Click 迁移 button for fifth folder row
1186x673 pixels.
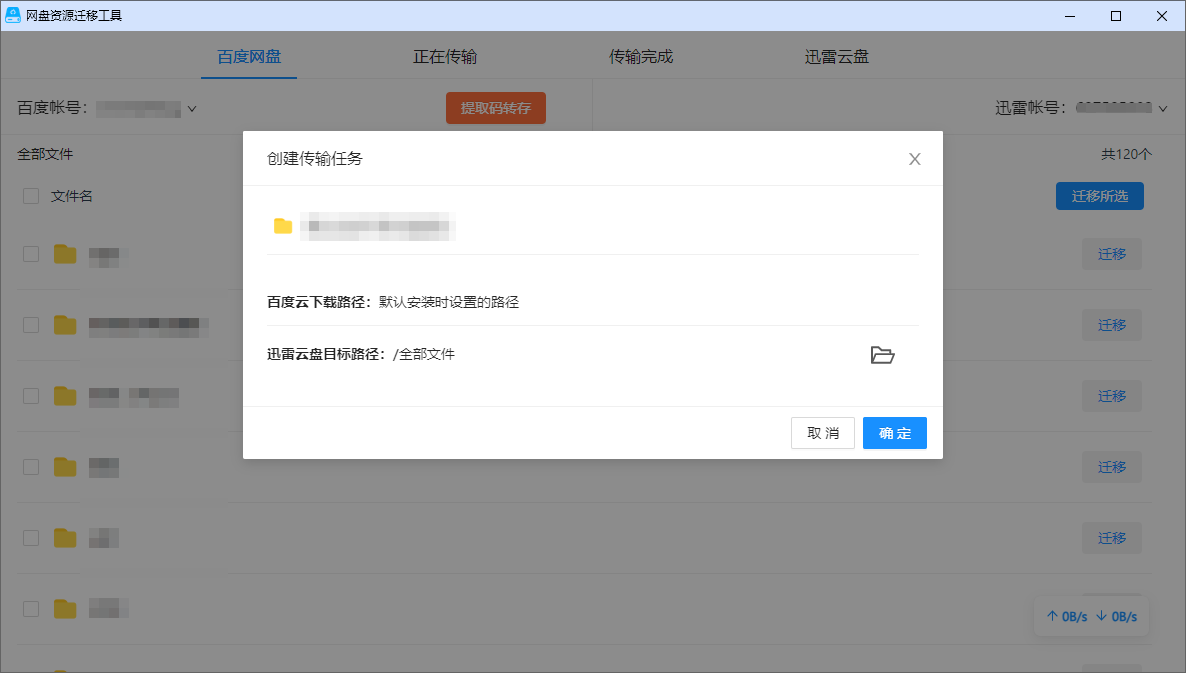tap(1112, 538)
